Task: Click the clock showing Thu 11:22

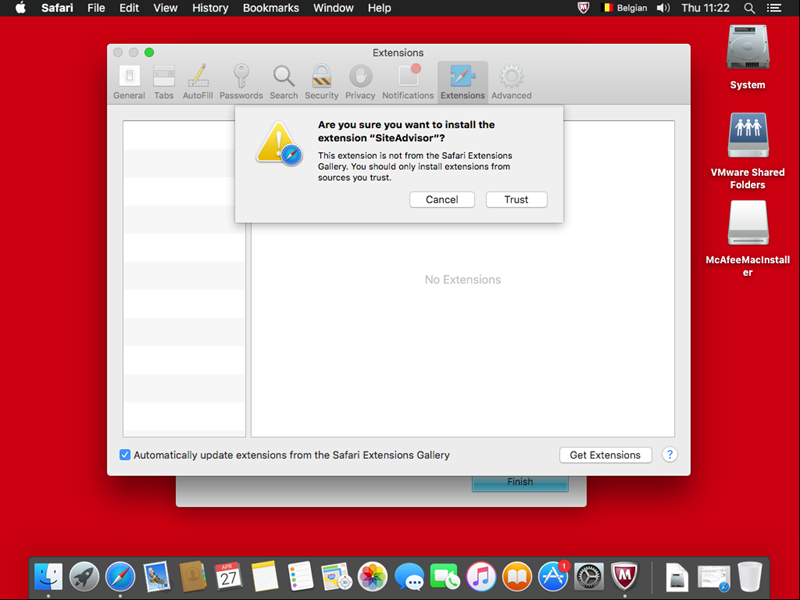Action: pos(706,8)
